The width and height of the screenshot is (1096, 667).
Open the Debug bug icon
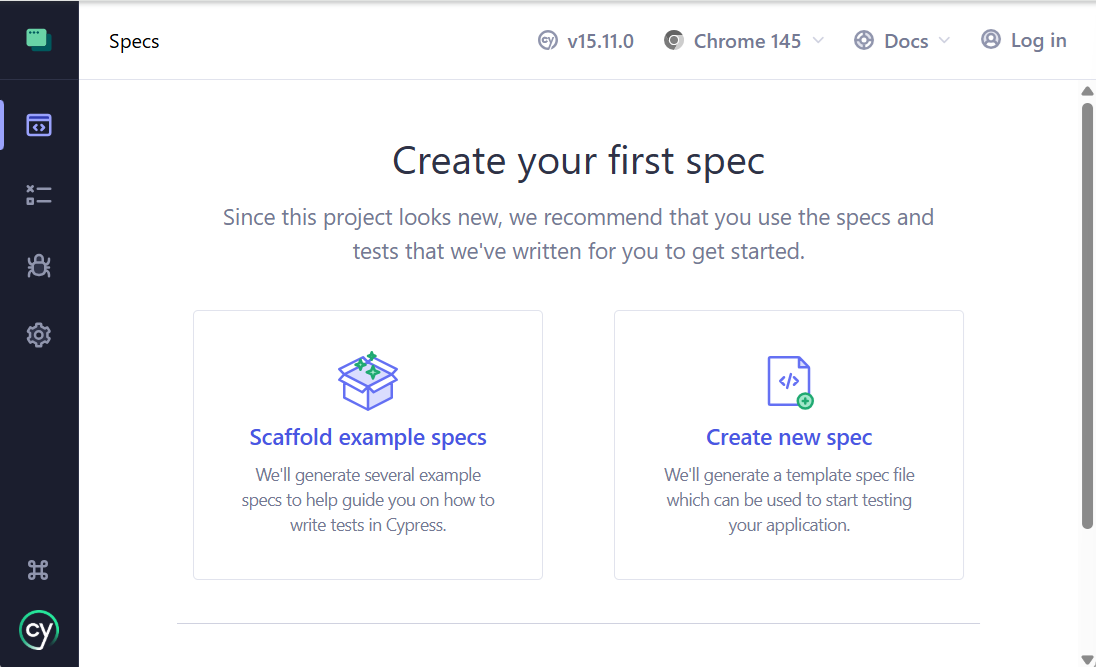point(39,265)
